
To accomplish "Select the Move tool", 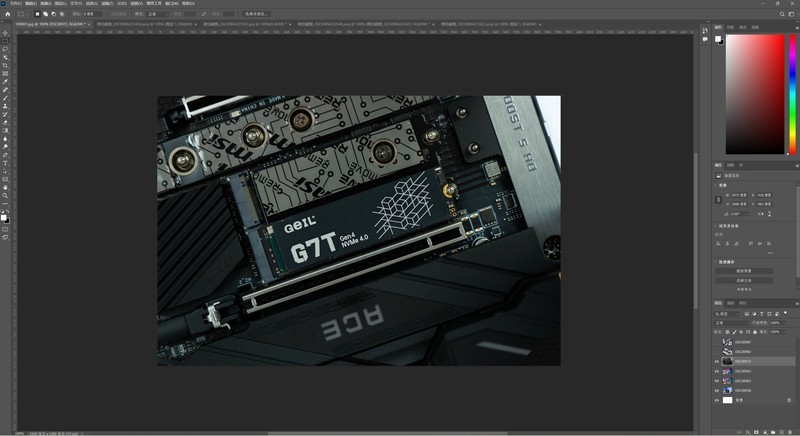I will point(6,33).
